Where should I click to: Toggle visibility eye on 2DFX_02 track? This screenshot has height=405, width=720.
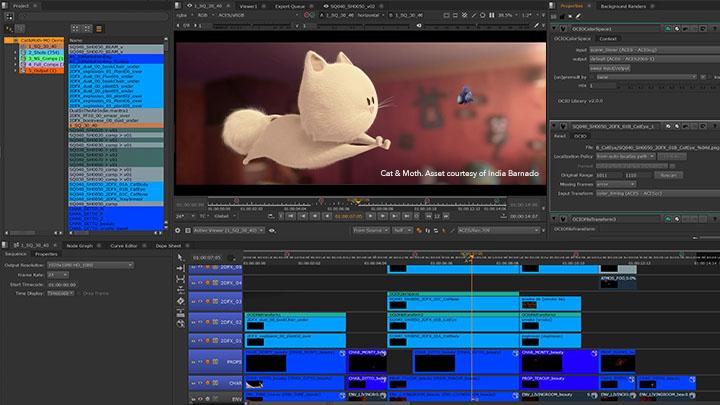tap(200, 322)
